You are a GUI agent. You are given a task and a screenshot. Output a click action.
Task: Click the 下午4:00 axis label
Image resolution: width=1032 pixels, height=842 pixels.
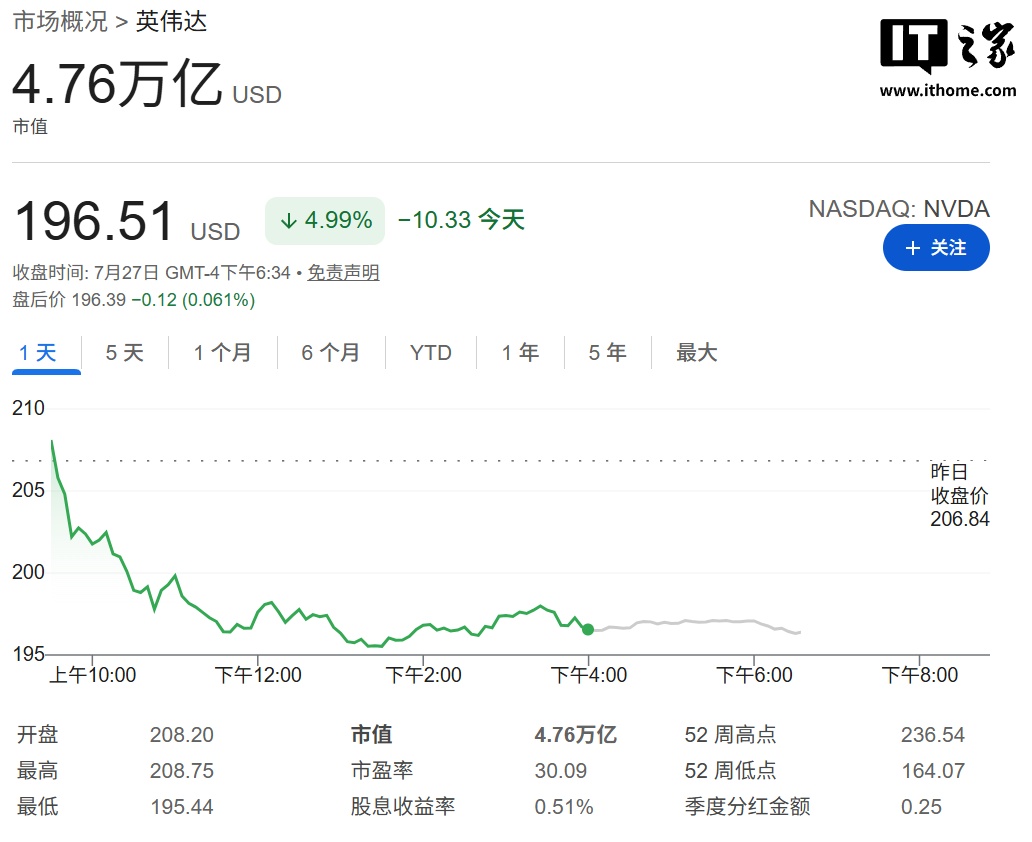588,675
